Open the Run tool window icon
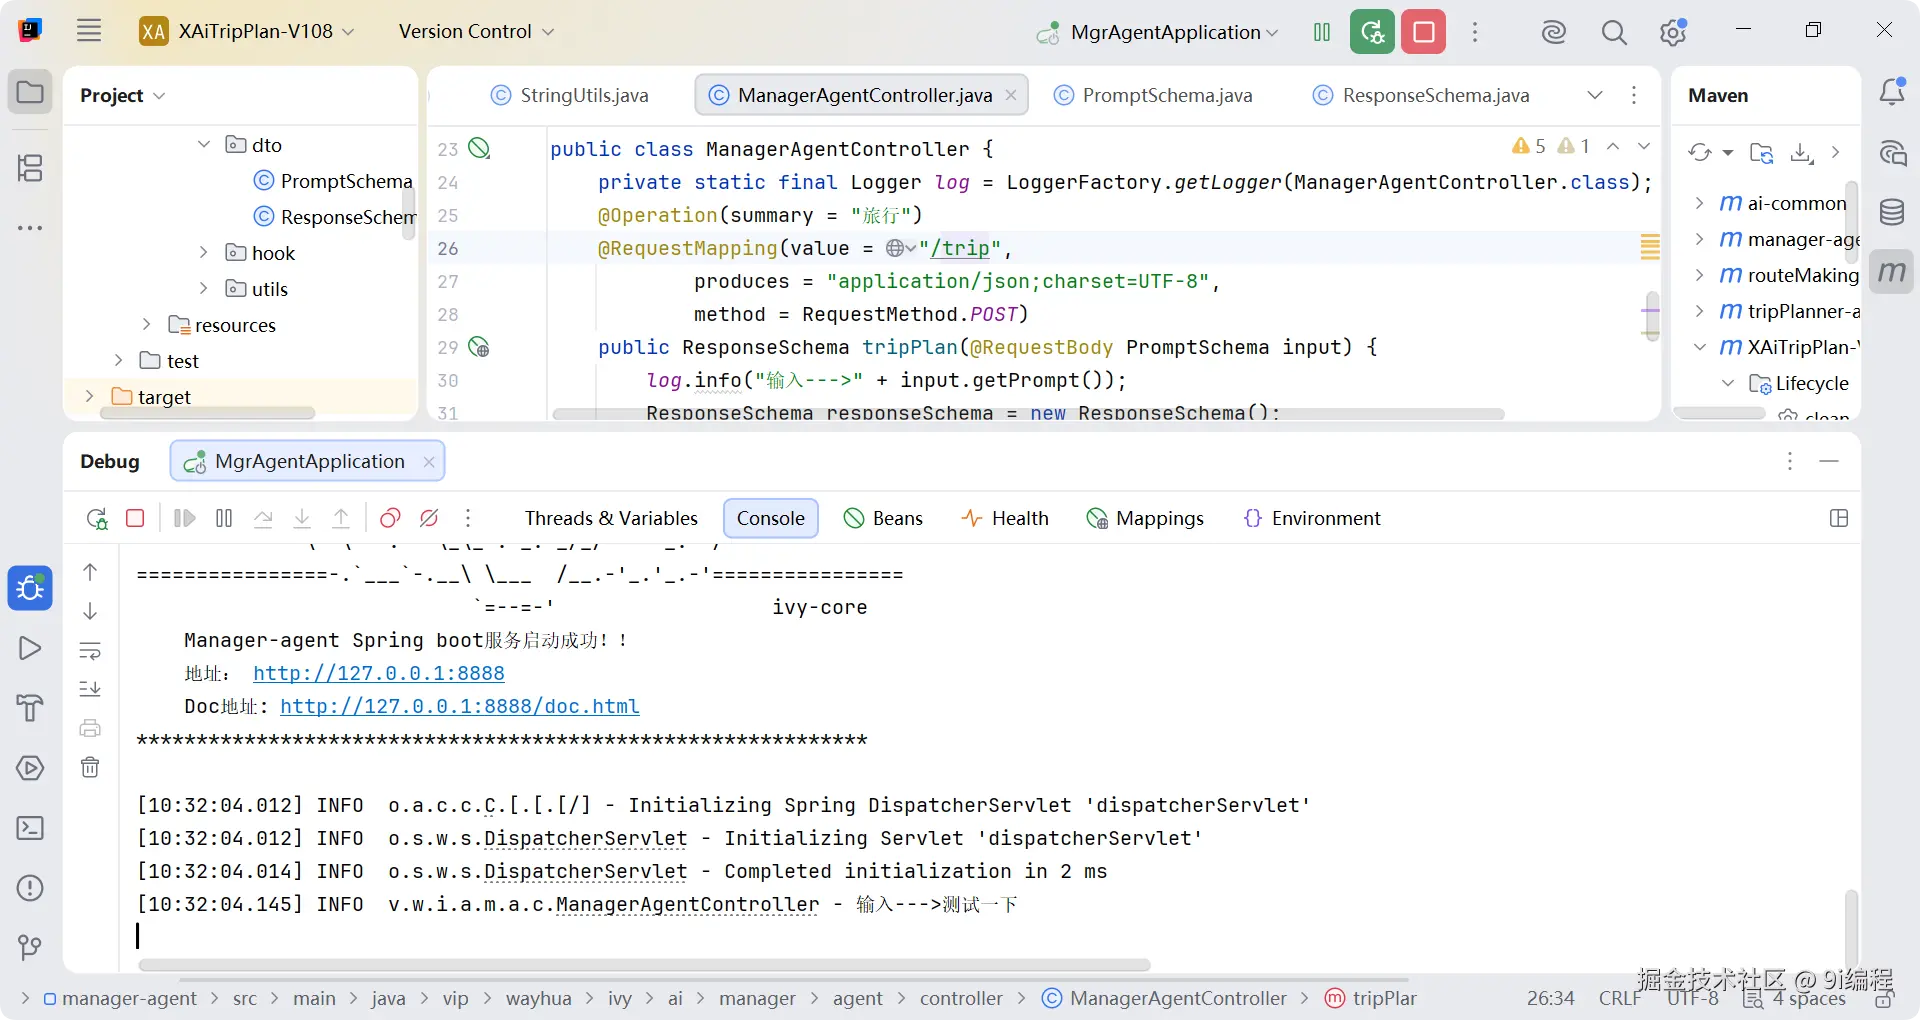Screen dimensions: 1920x1020 [x=30, y=648]
